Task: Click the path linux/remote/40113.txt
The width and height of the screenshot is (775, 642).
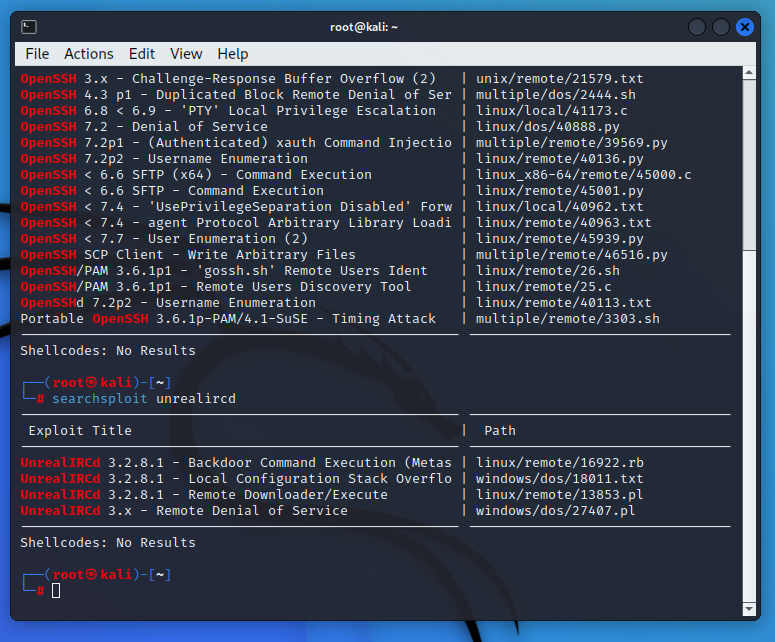Action: click(563, 302)
